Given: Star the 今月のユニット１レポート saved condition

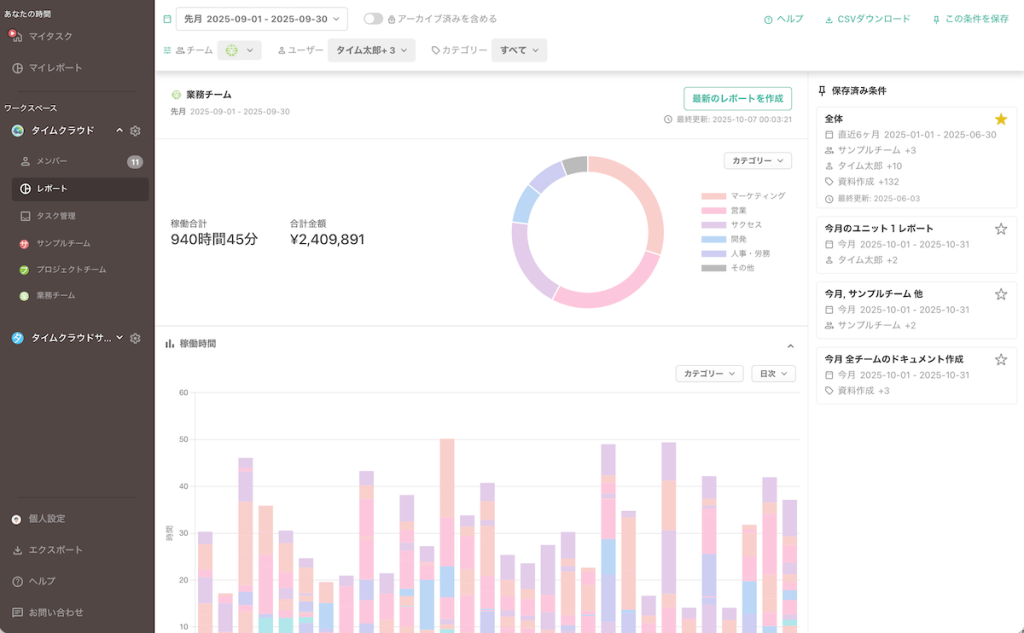Looking at the screenshot, I should pos(1000,229).
